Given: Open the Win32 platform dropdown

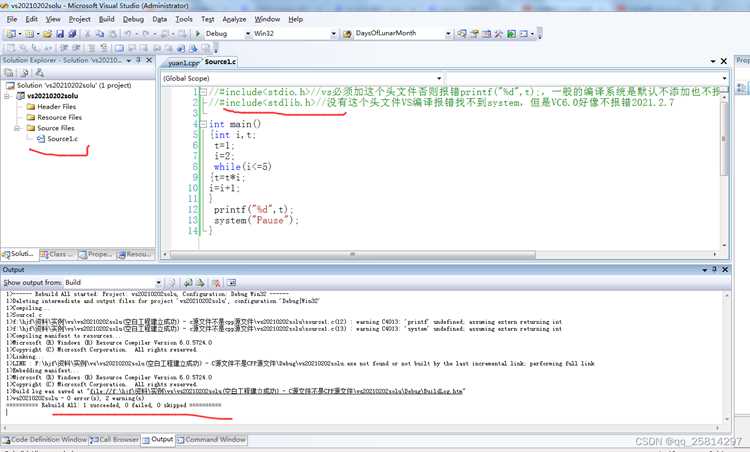Looking at the screenshot, I should [x=333, y=34].
